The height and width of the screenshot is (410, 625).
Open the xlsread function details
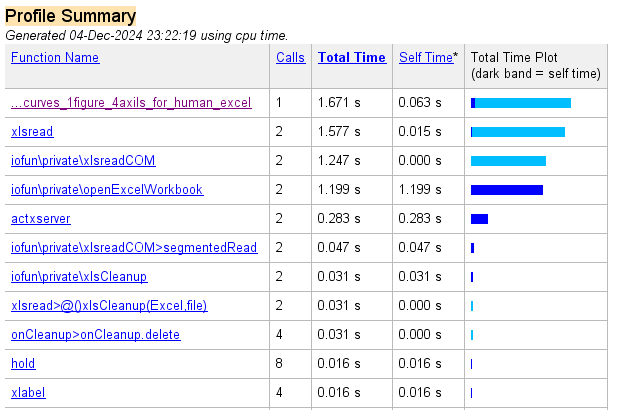coord(32,131)
